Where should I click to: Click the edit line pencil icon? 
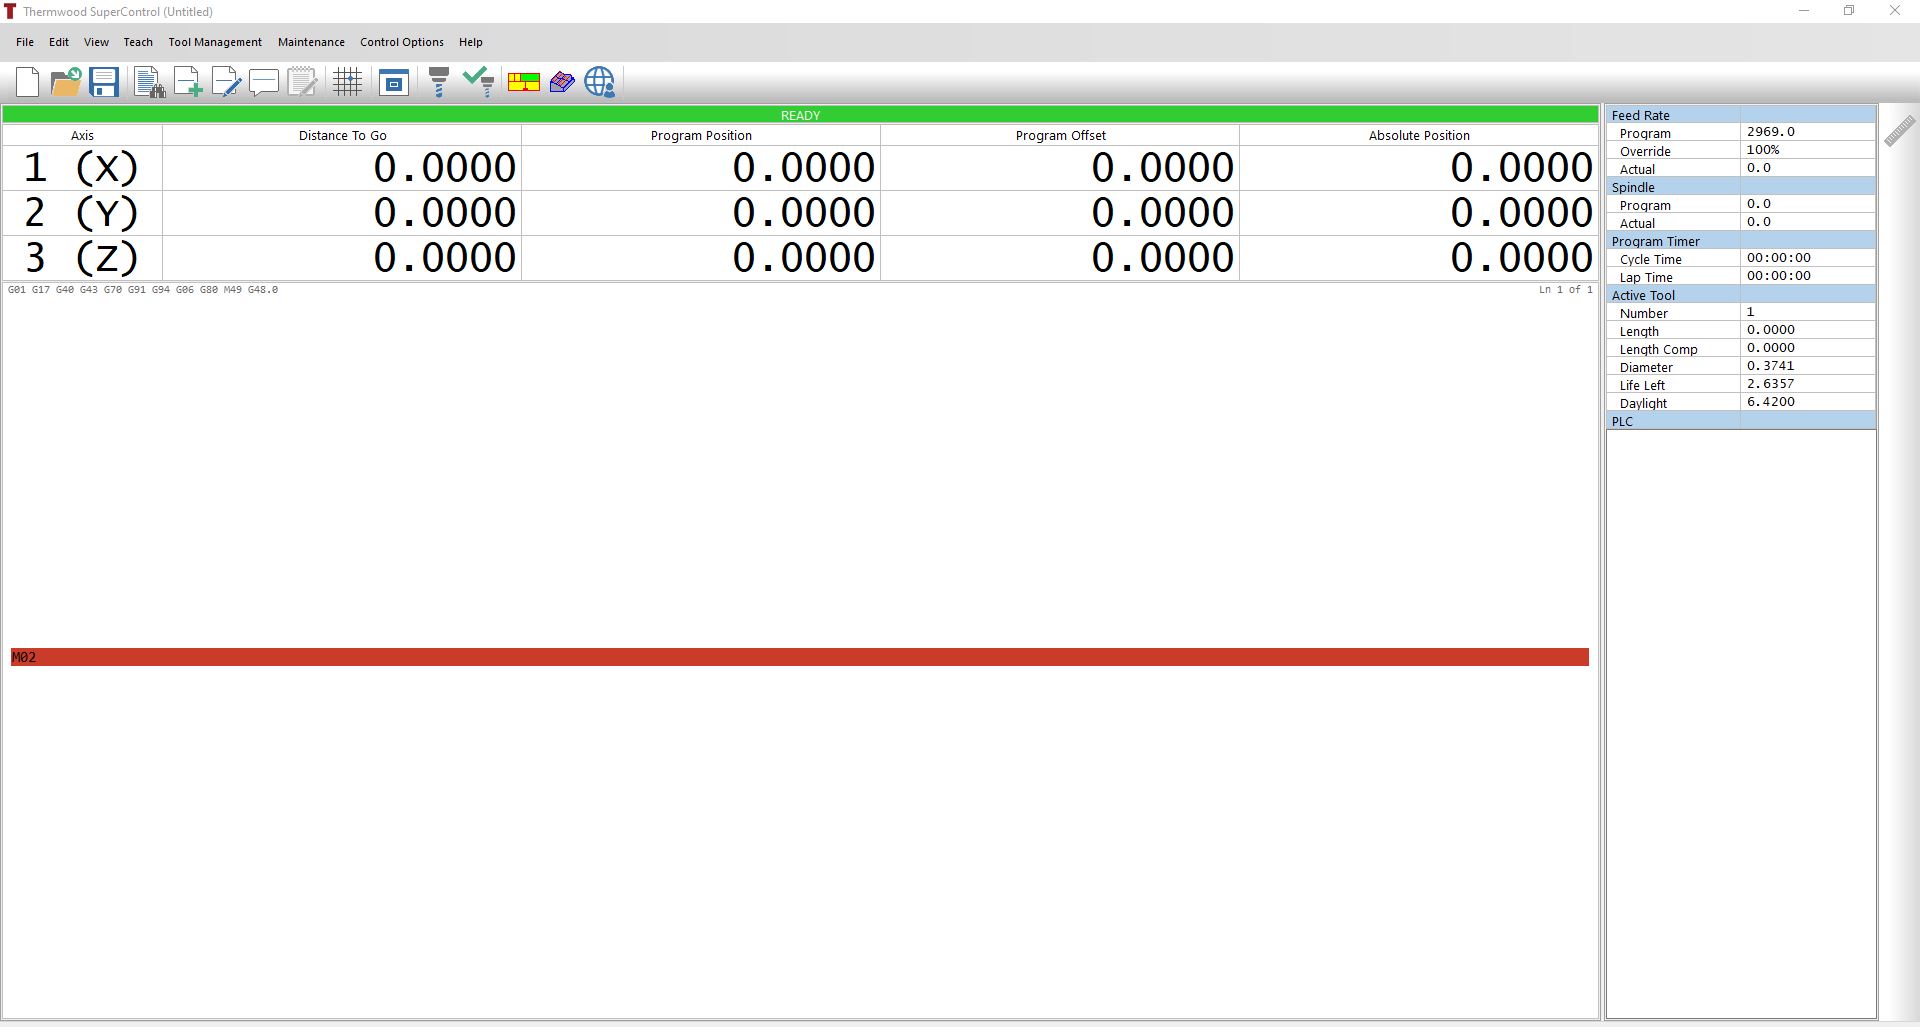tap(226, 82)
